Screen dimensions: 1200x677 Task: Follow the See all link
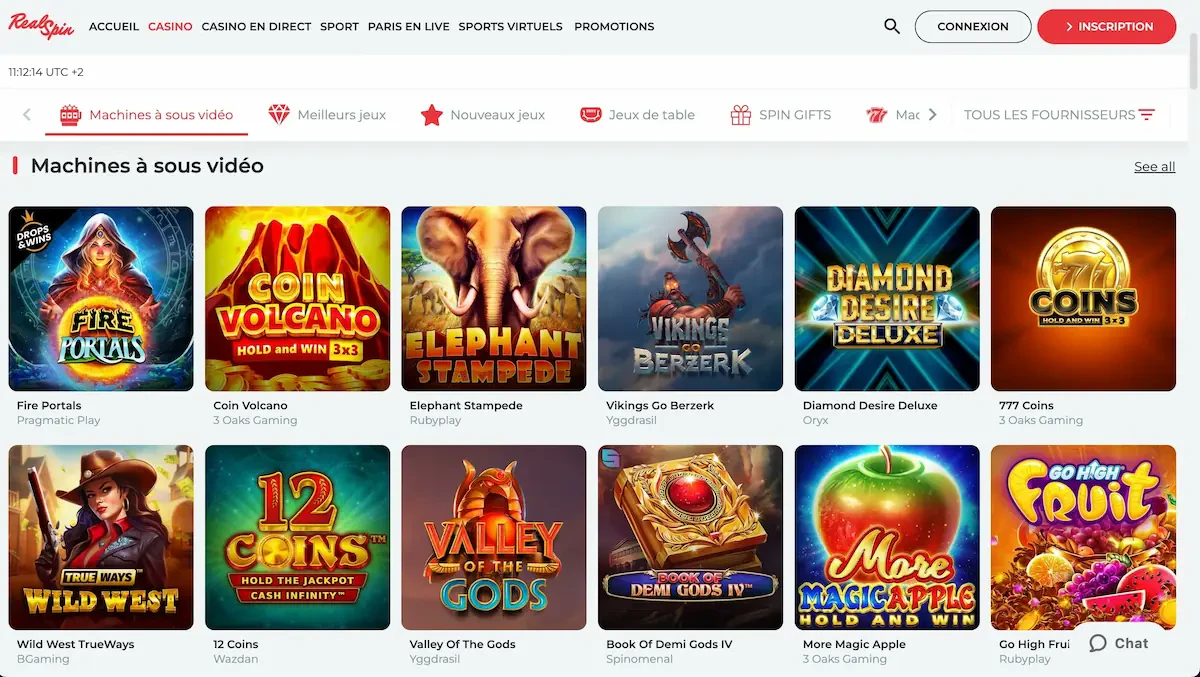[x=1154, y=167]
